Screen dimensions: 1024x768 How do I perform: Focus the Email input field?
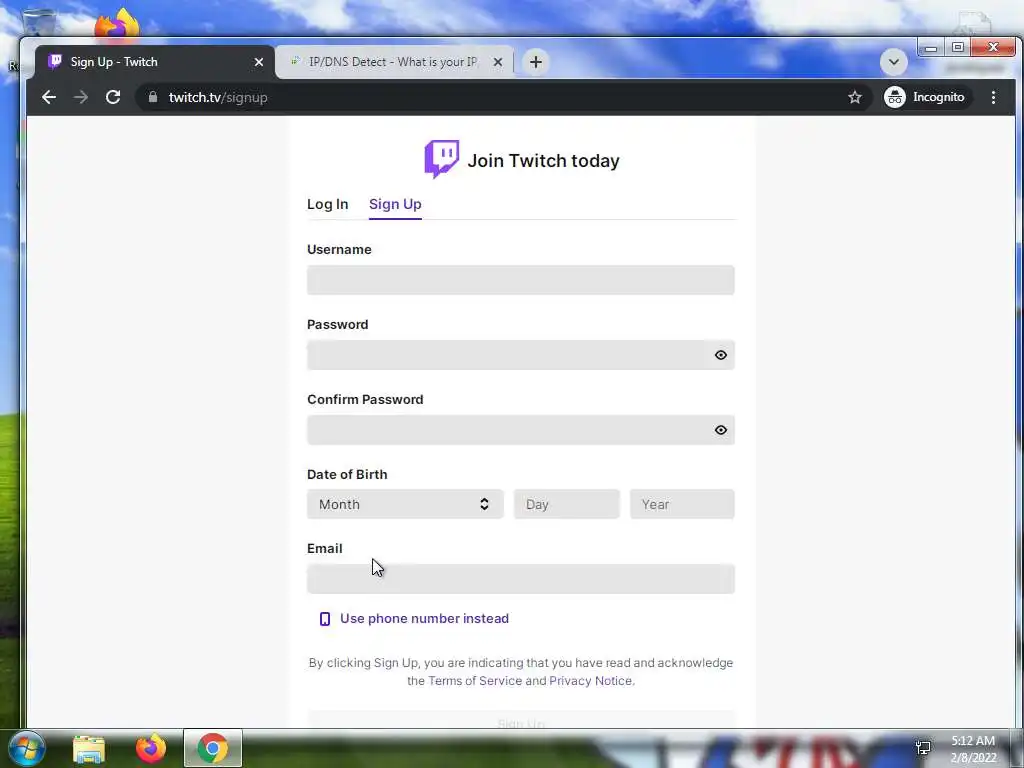tap(520, 579)
